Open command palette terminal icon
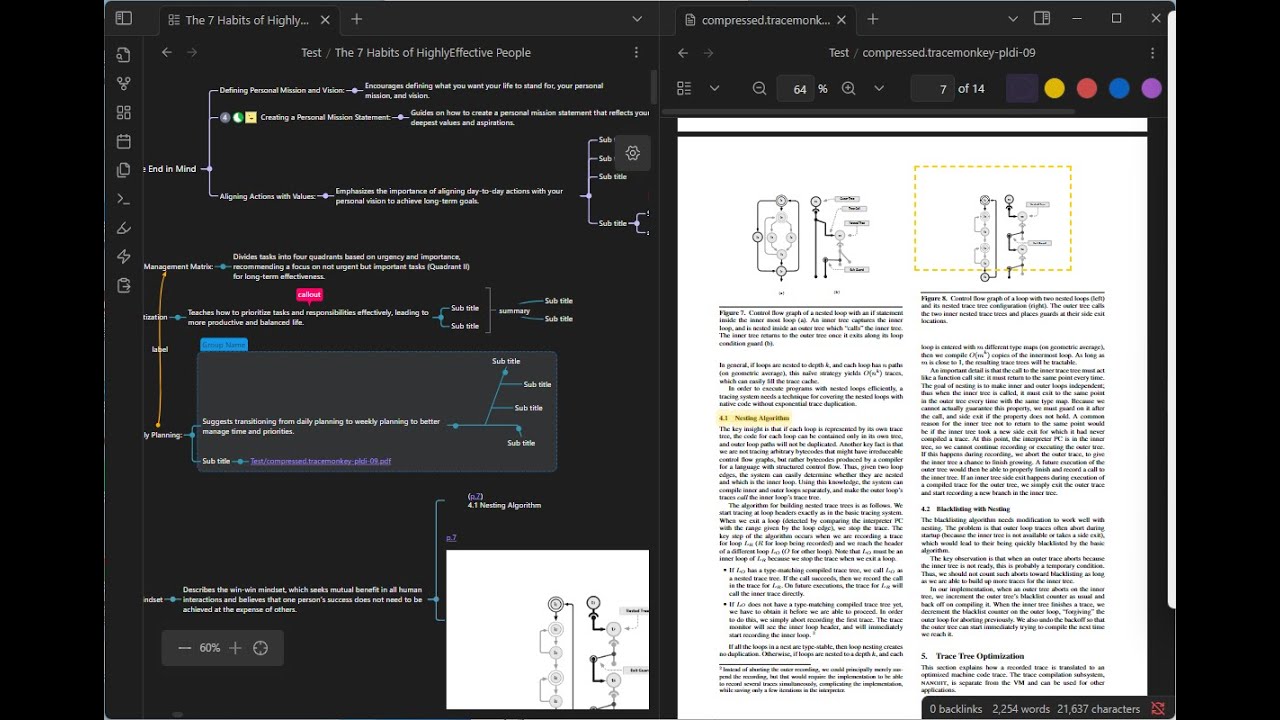This screenshot has width=1280, height=720. pyautogui.click(x=124, y=199)
